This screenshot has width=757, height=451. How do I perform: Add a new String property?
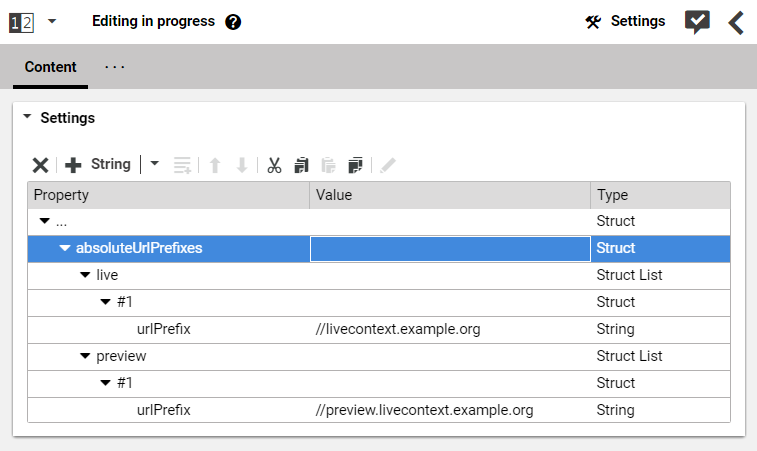(x=98, y=165)
